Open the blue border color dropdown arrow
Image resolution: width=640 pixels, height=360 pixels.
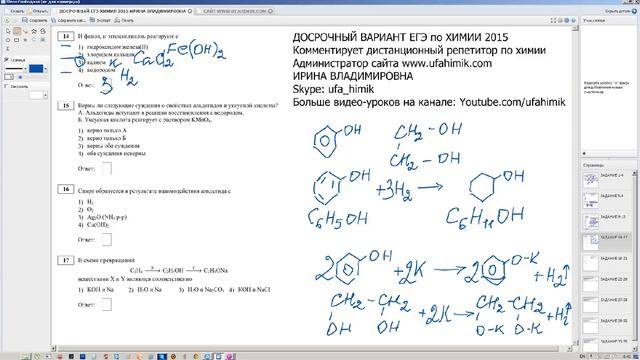coord(45,69)
